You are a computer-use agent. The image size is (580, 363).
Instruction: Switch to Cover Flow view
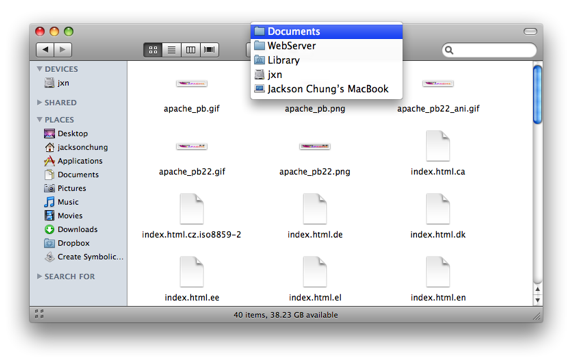coord(209,50)
